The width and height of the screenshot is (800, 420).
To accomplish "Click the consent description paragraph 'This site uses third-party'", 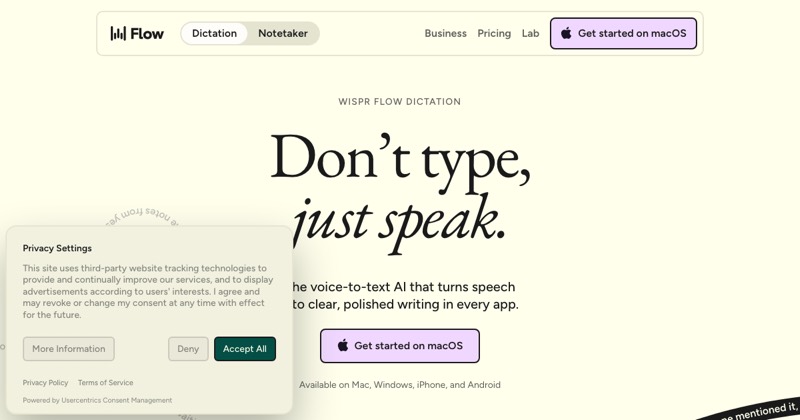I will tap(148, 291).
